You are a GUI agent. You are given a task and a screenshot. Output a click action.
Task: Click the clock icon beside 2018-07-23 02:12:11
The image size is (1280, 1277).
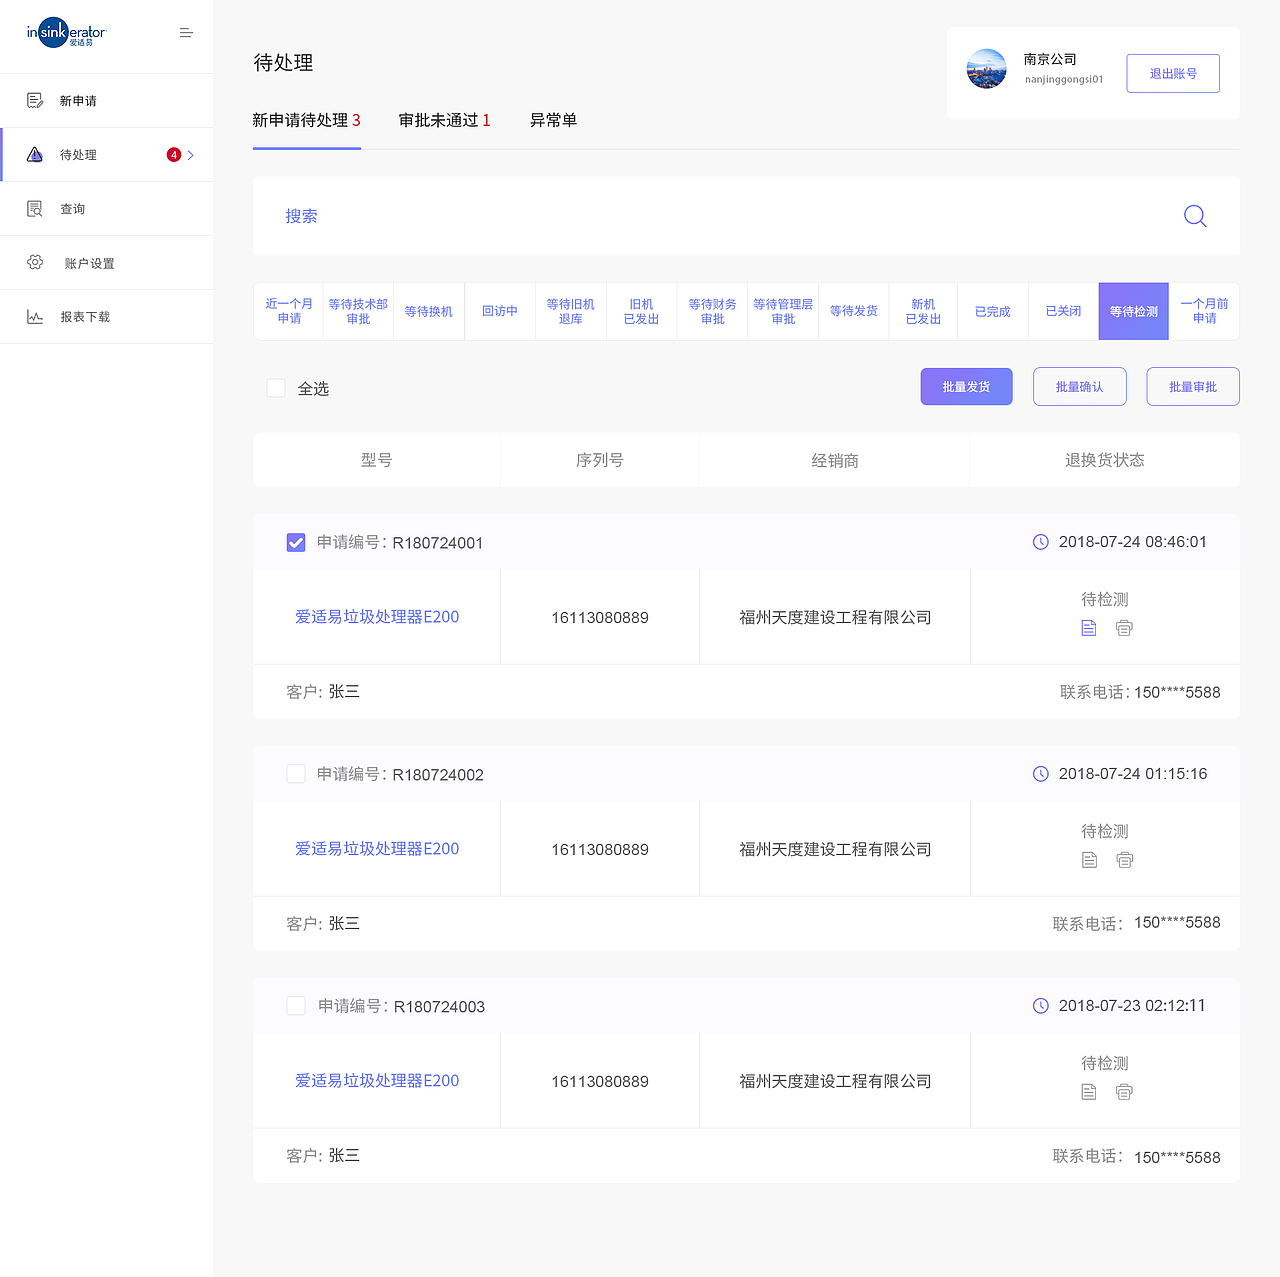(1040, 1005)
